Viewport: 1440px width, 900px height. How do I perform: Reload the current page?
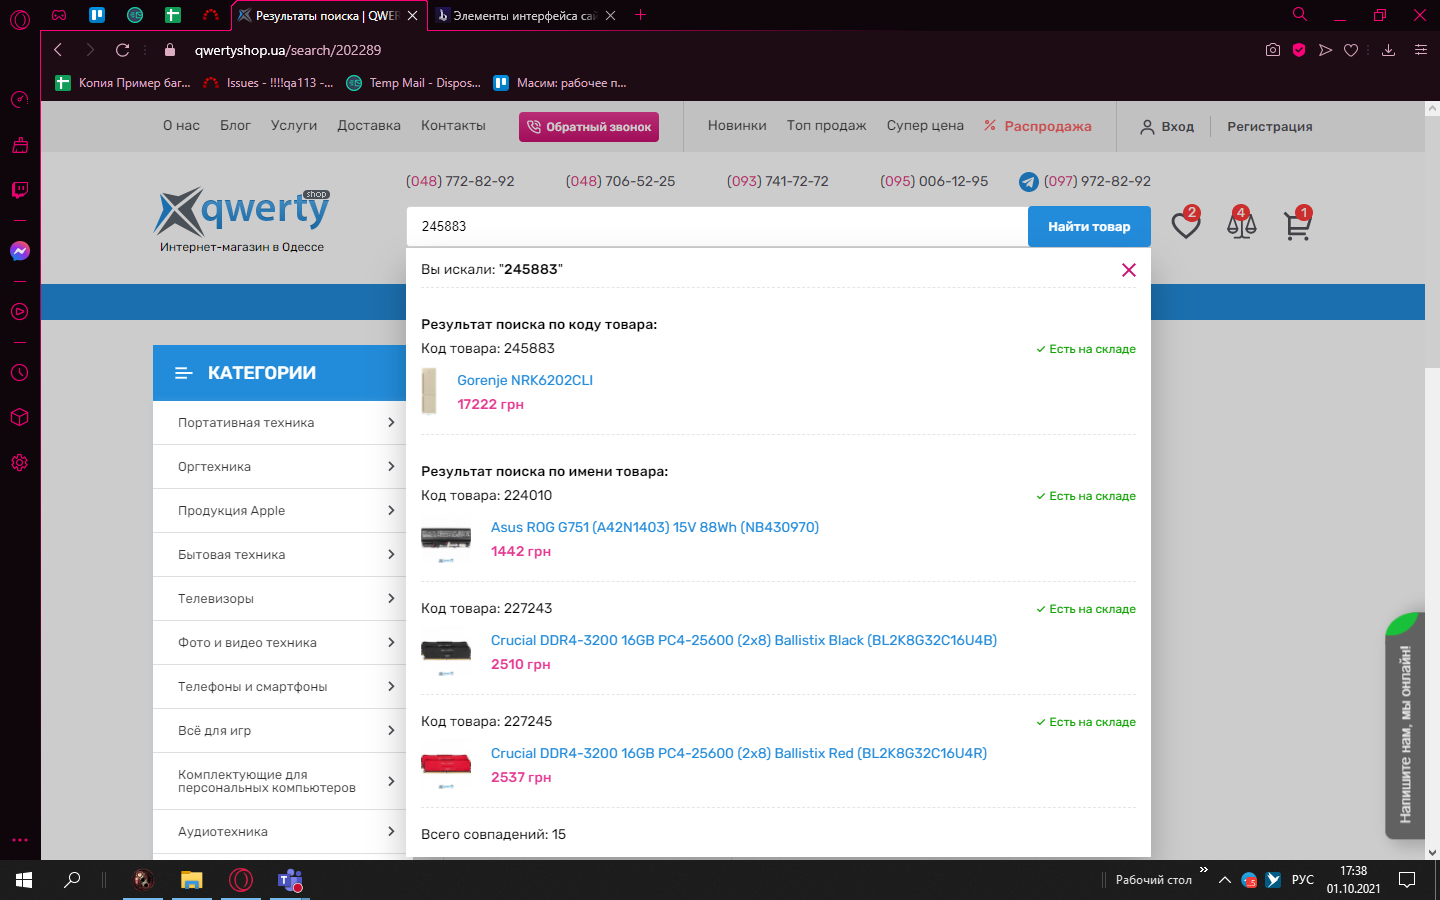pos(123,50)
